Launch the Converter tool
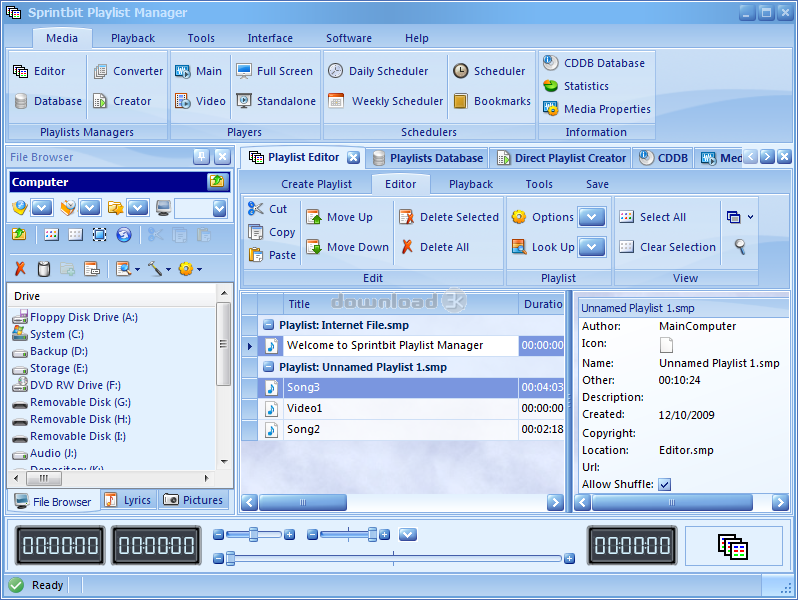This screenshot has width=798, height=600. pyautogui.click(x=128, y=71)
